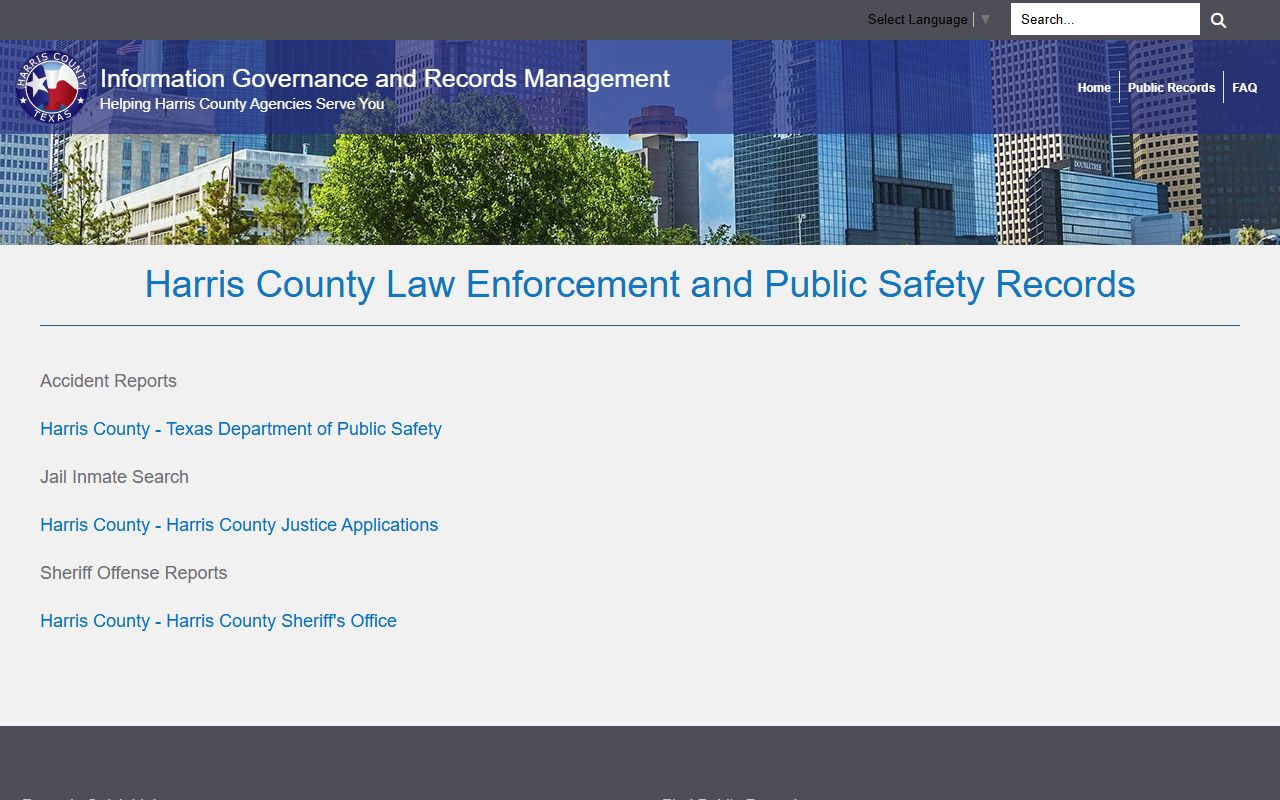Open the FAQ menu item
1280x800 pixels.
pos(1245,88)
